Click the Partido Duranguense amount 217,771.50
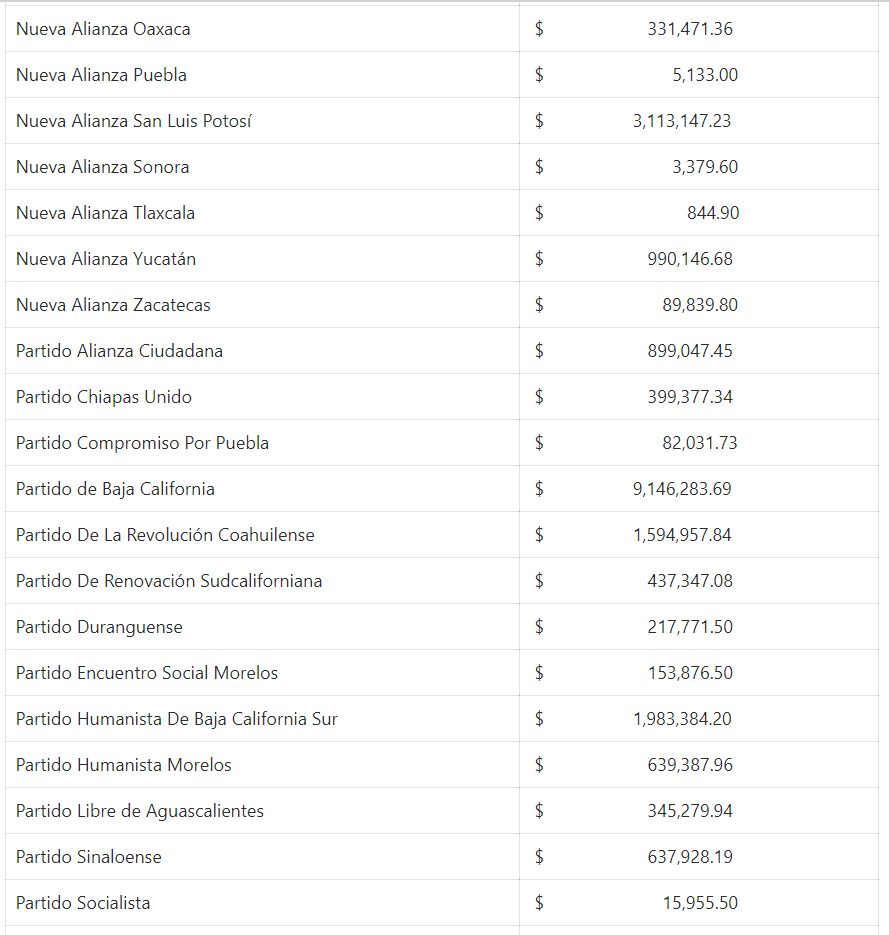 689,627
